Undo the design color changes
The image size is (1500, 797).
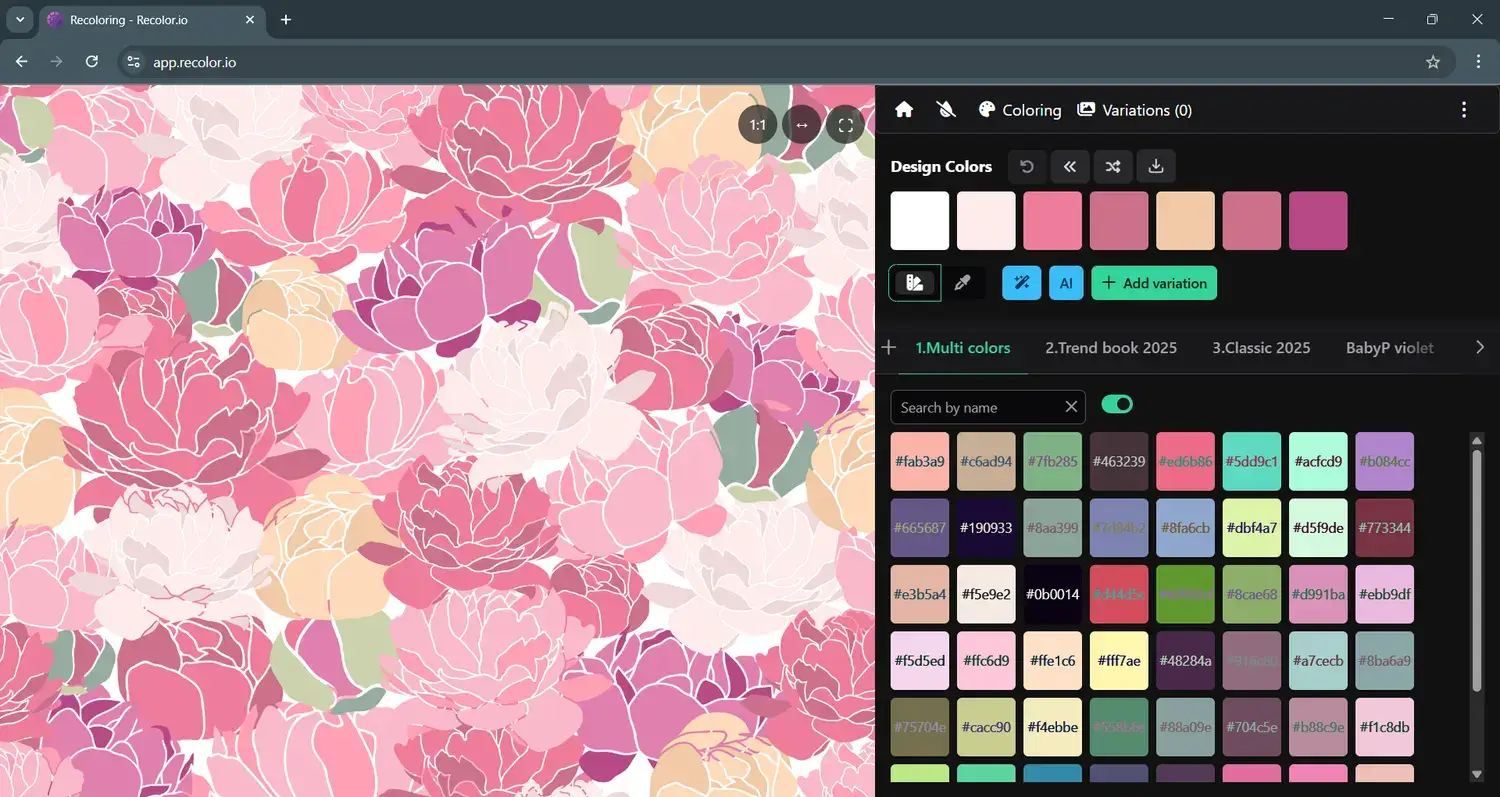coord(1026,166)
